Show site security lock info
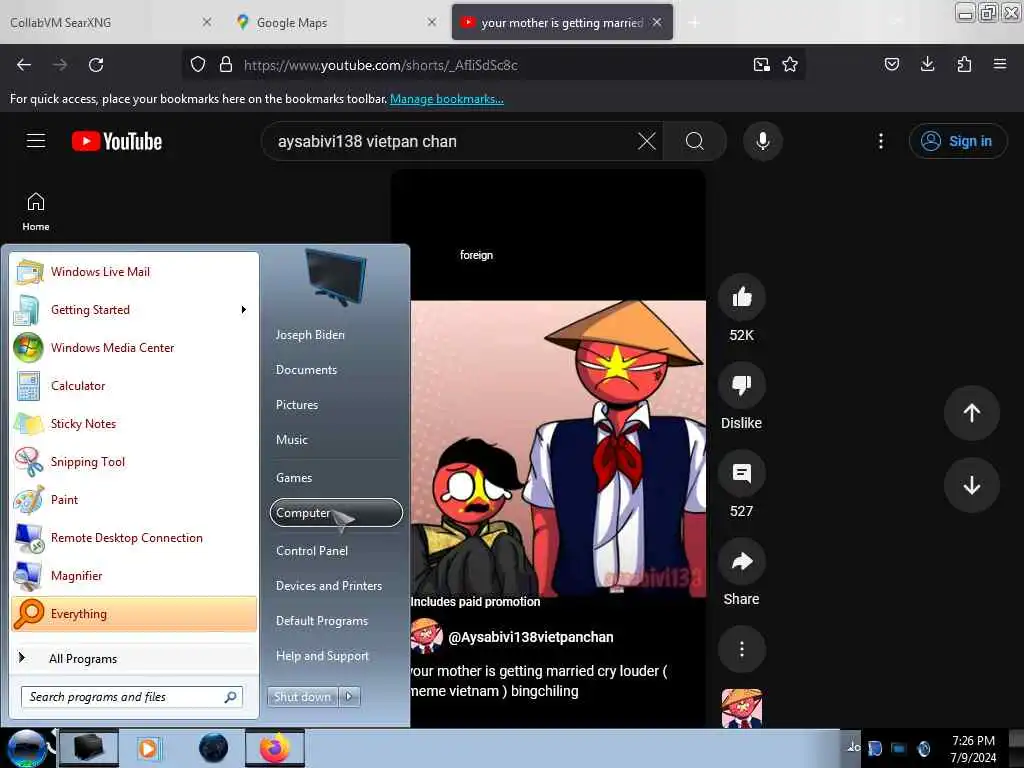The image size is (1024, 768). pos(226,65)
